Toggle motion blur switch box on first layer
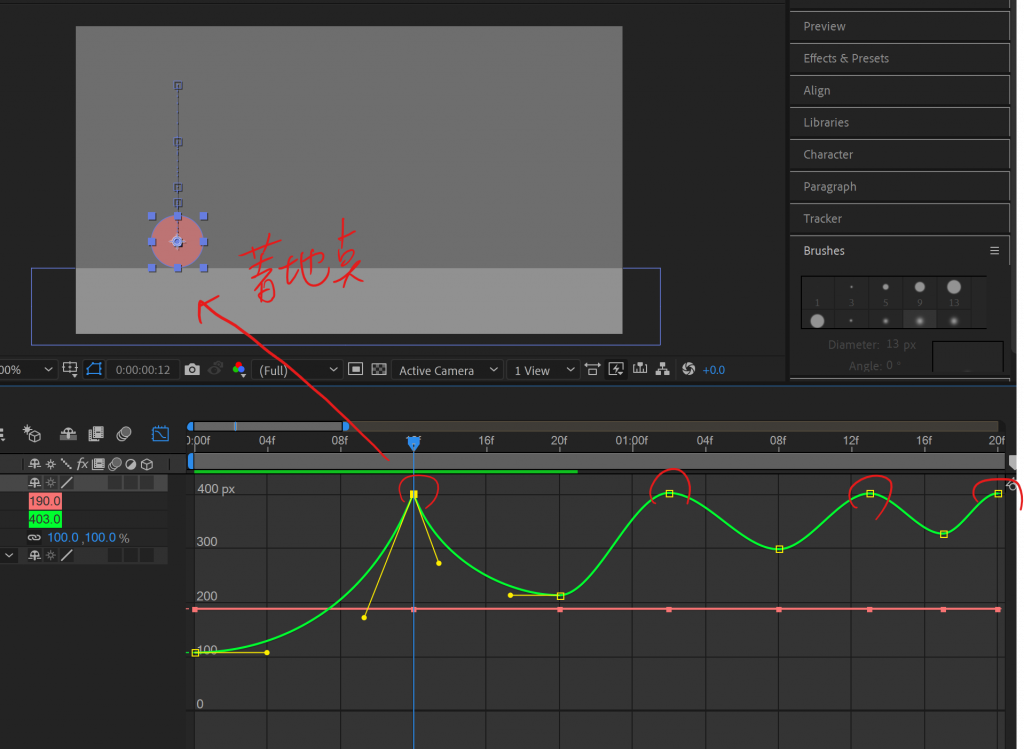The height and width of the screenshot is (749, 1024). pyautogui.click(x=115, y=483)
